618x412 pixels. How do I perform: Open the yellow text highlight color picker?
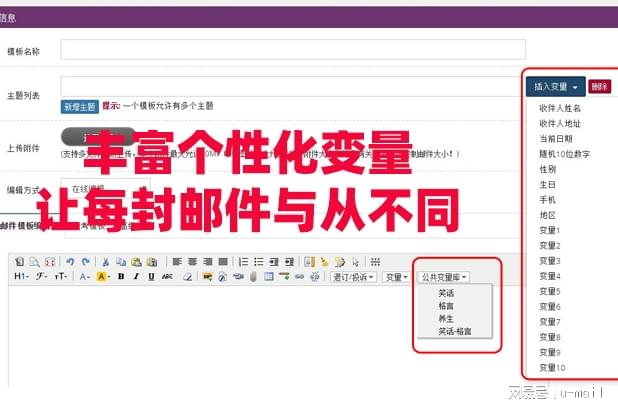[x=103, y=277]
